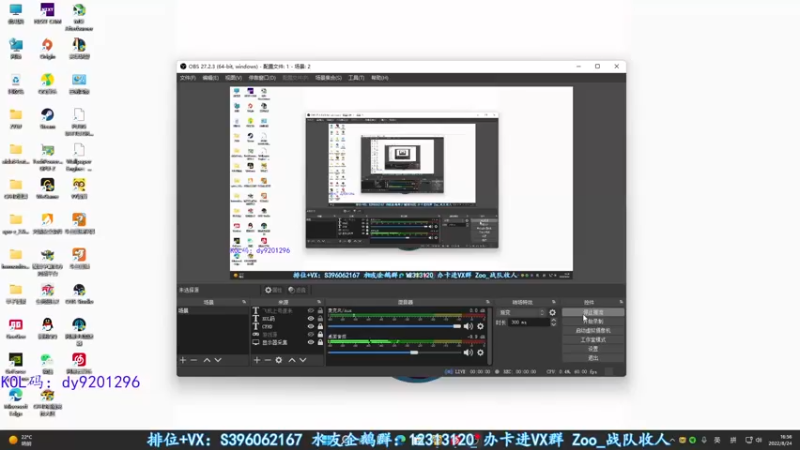Remove selected source with minus icon
Viewport: 800px width, 450px height.
click(x=267, y=360)
